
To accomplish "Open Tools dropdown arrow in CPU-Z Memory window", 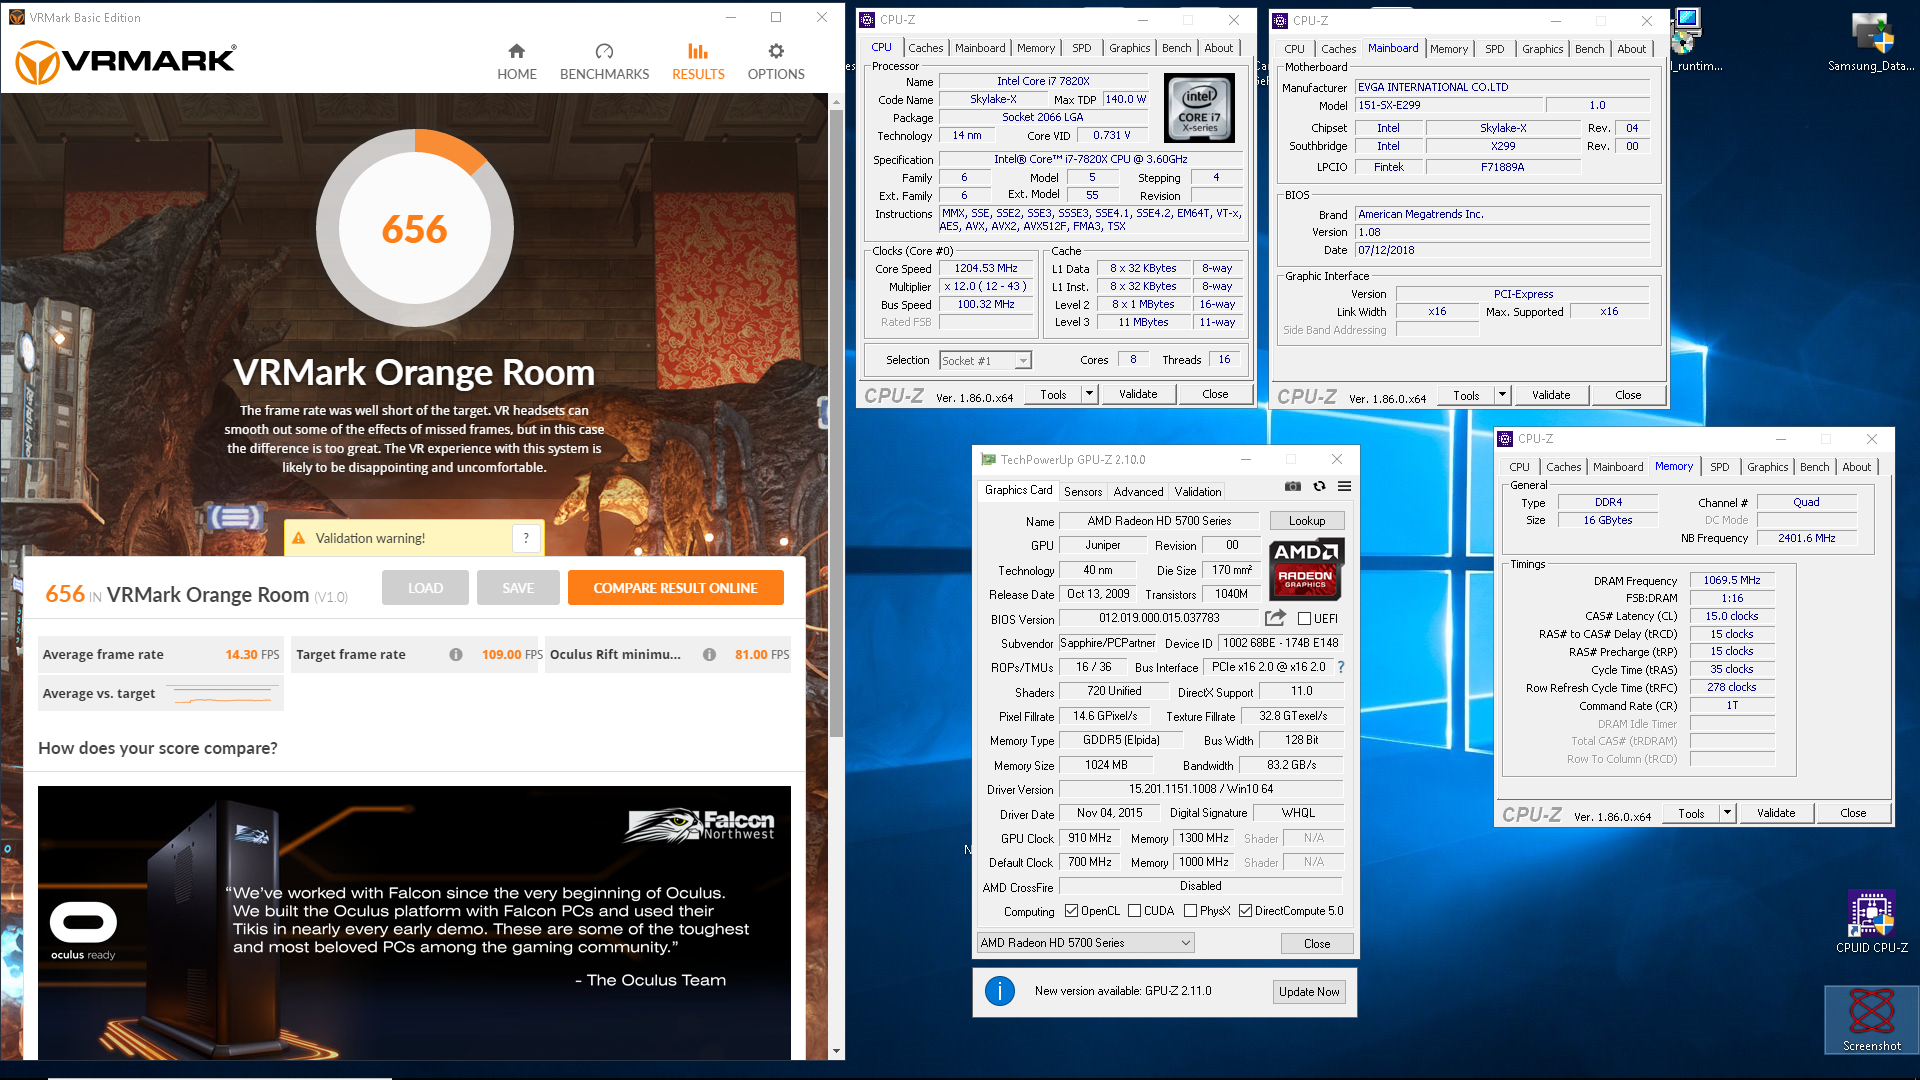I will [x=1727, y=813].
